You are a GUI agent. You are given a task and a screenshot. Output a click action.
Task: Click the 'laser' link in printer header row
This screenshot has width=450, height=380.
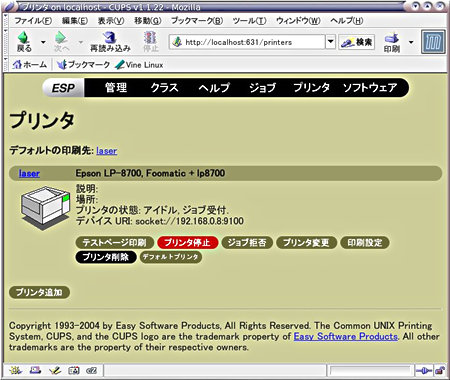click(29, 173)
